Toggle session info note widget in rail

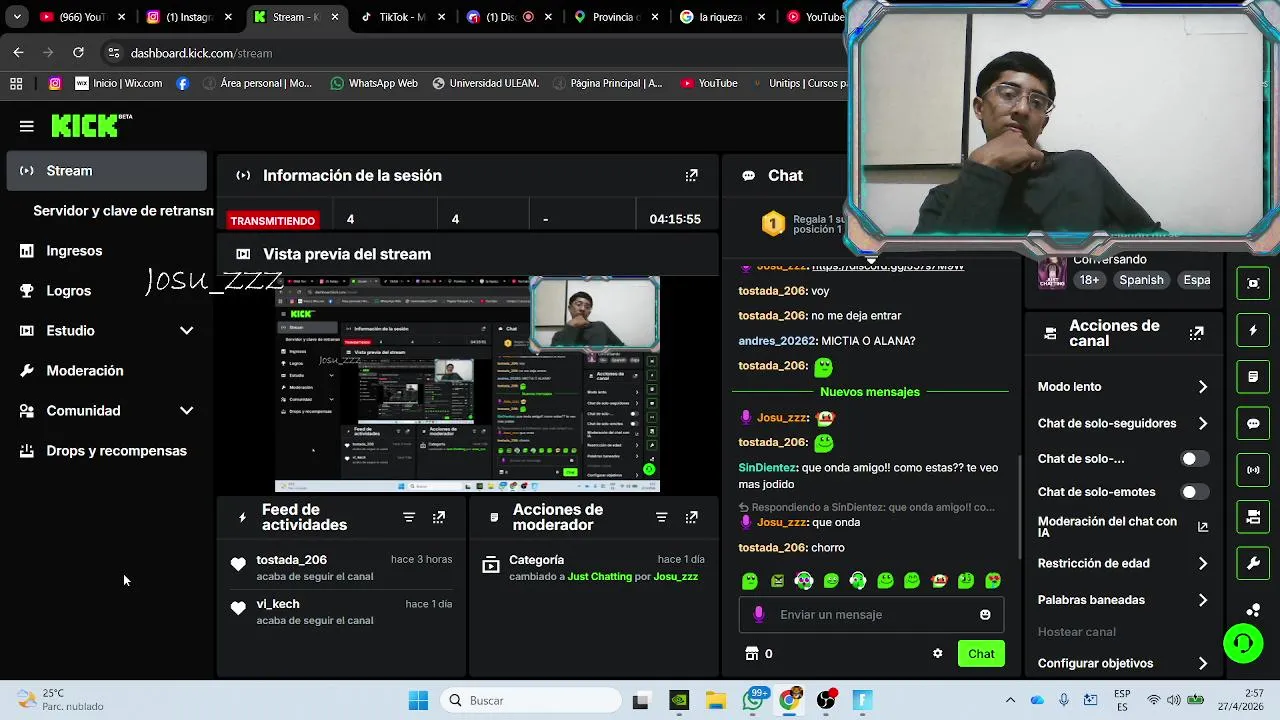tap(1253, 377)
